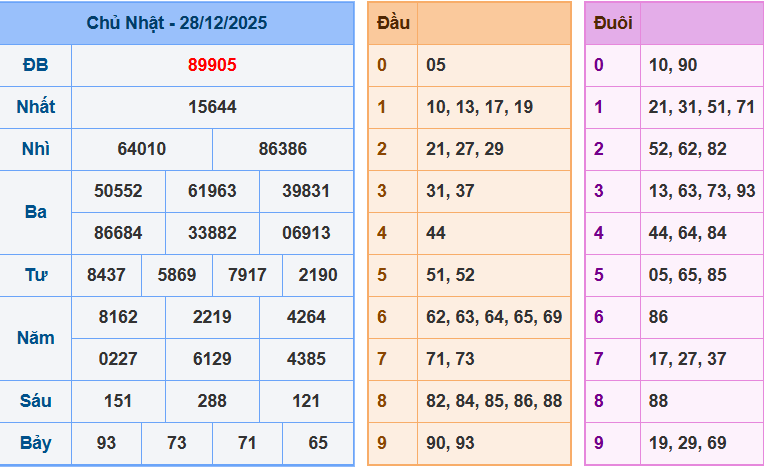The image size is (764, 467).
Task: Select the Sáu prize number 288
Action: (x=212, y=401)
